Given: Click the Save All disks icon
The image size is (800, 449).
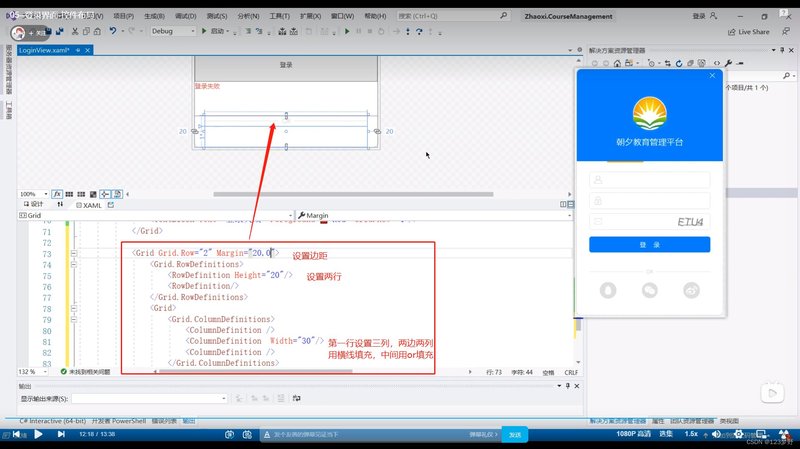Looking at the screenshot, I should pos(60,32).
